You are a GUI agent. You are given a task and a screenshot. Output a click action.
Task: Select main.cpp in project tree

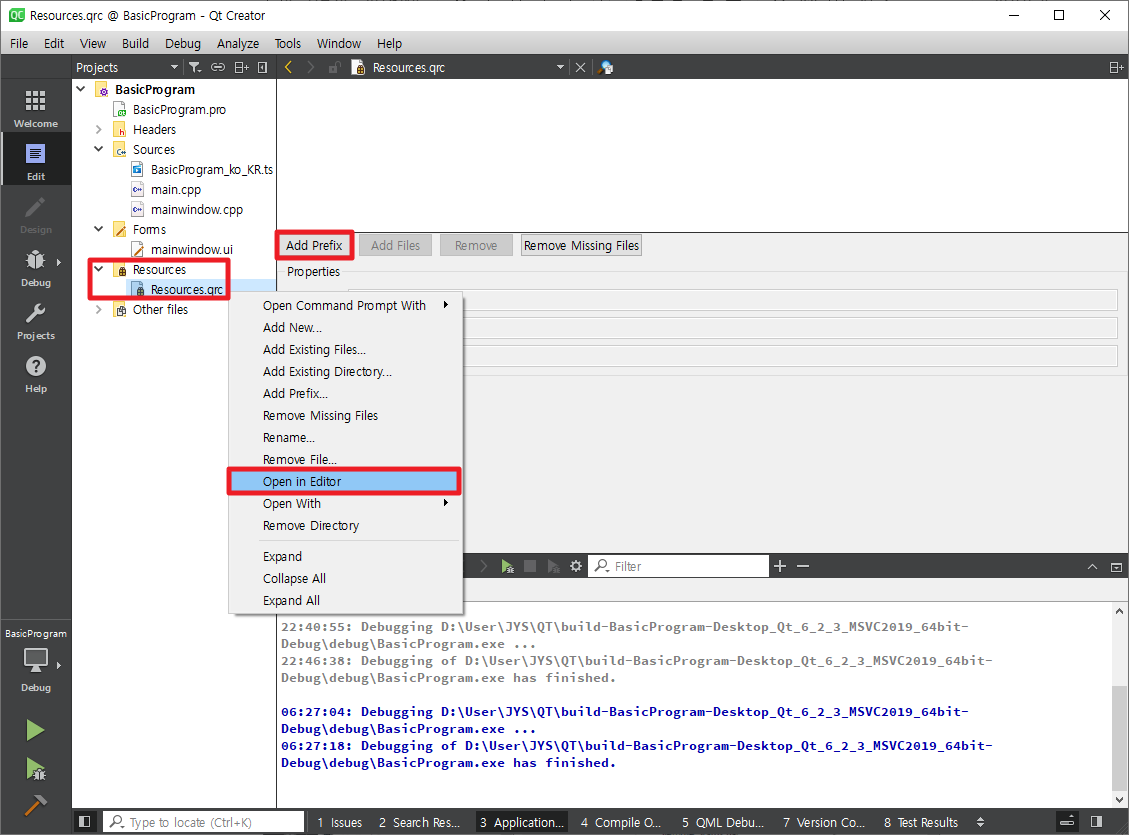click(x=175, y=189)
